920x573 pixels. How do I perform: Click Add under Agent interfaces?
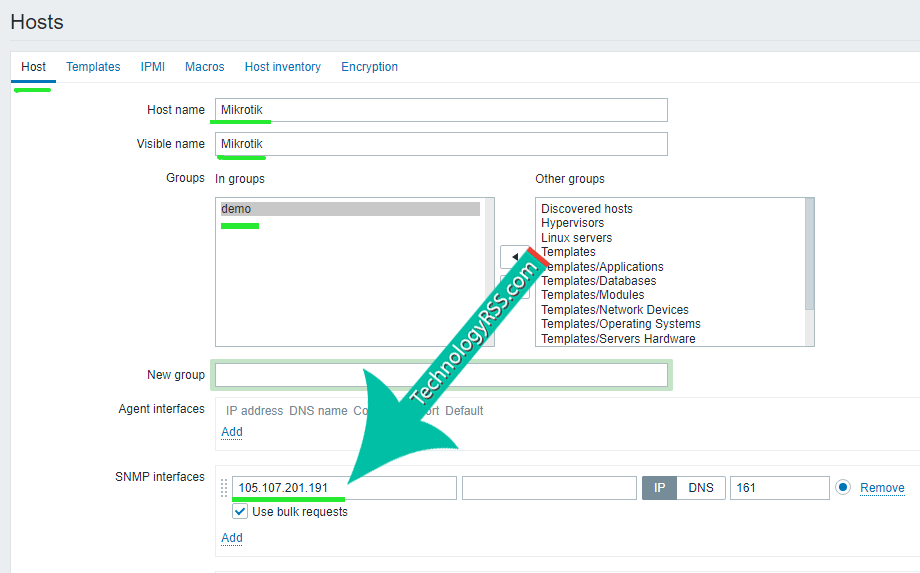click(231, 432)
